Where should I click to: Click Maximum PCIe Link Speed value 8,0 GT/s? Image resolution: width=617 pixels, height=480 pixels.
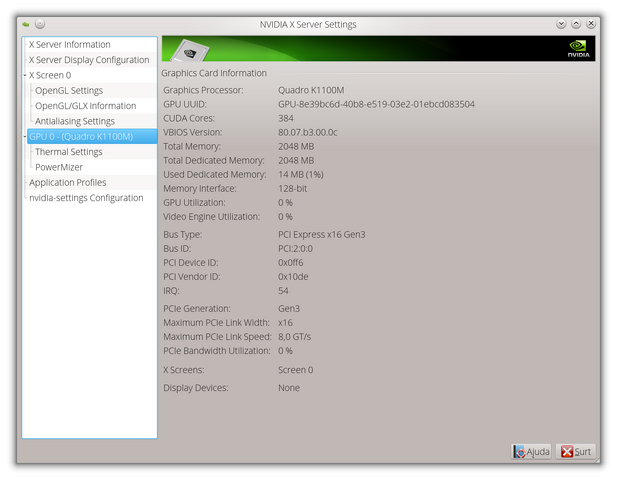click(294, 337)
